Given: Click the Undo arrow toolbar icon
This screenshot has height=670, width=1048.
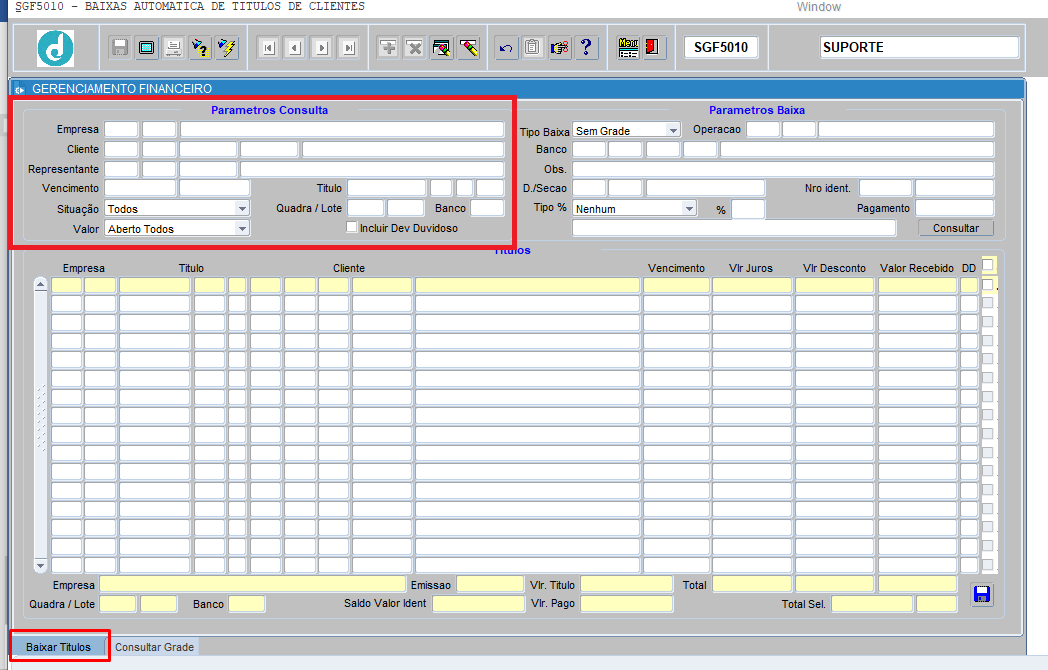Looking at the screenshot, I should tap(506, 47).
